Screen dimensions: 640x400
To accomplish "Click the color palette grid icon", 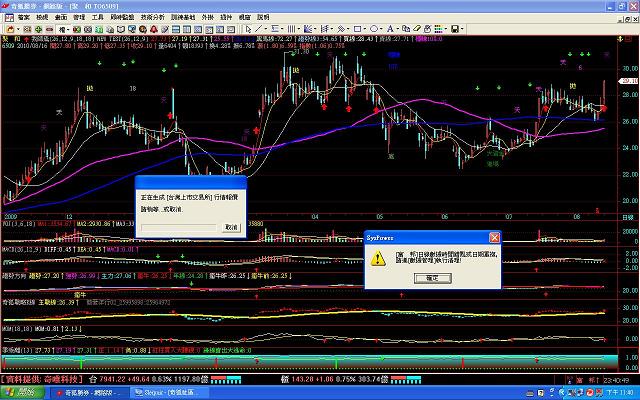I will tap(438, 29).
